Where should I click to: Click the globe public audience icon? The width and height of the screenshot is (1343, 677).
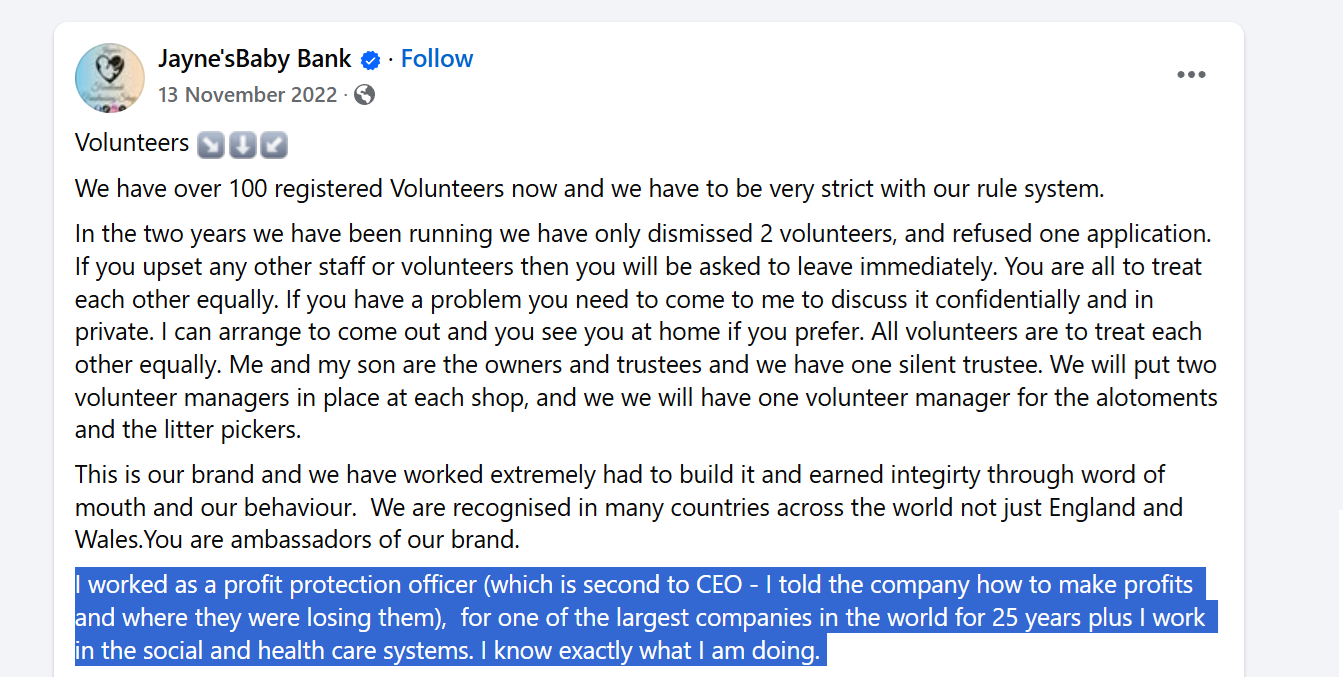point(365,95)
